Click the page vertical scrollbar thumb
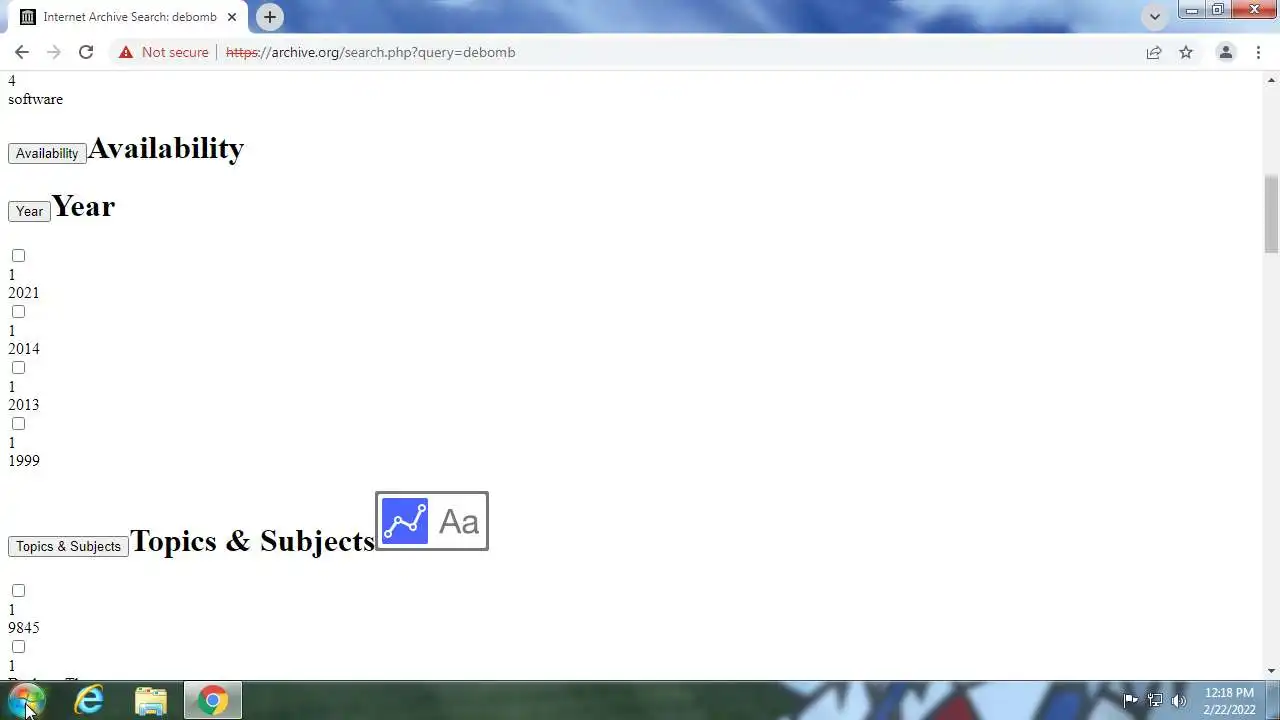1280x720 pixels. coord(1272,214)
